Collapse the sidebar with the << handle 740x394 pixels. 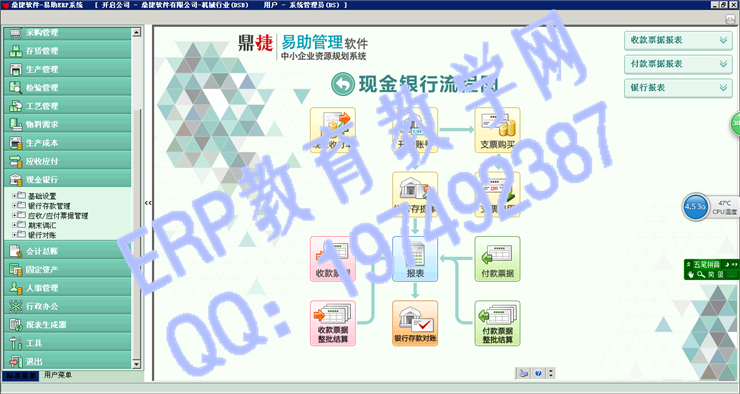click(x=148, y=203)
